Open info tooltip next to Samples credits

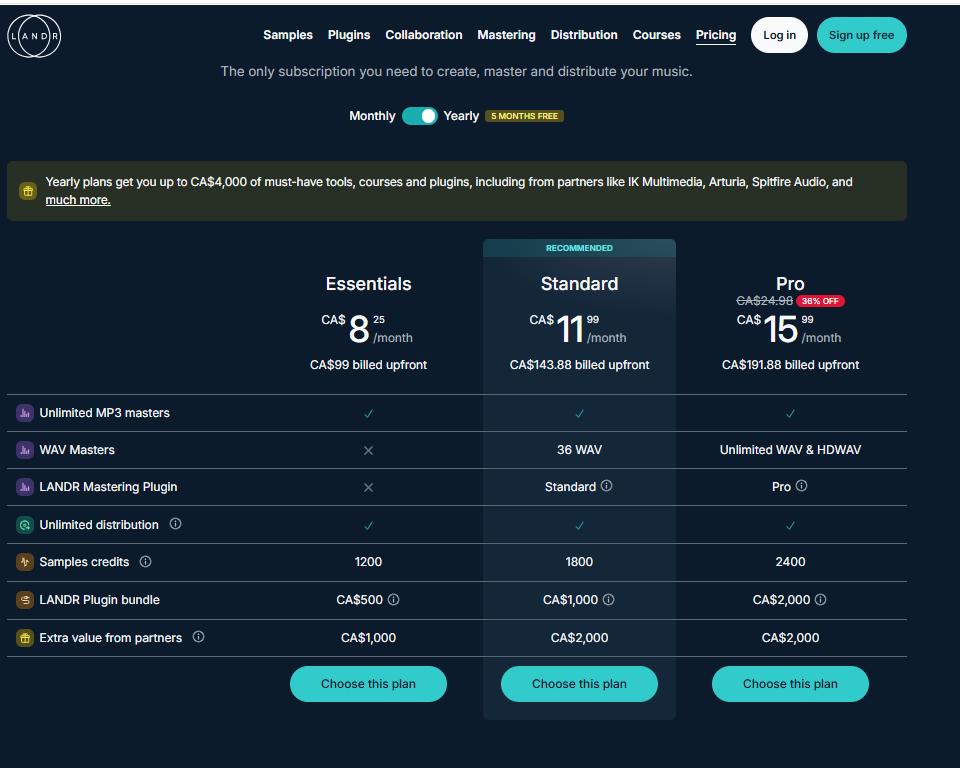point(145,561)
